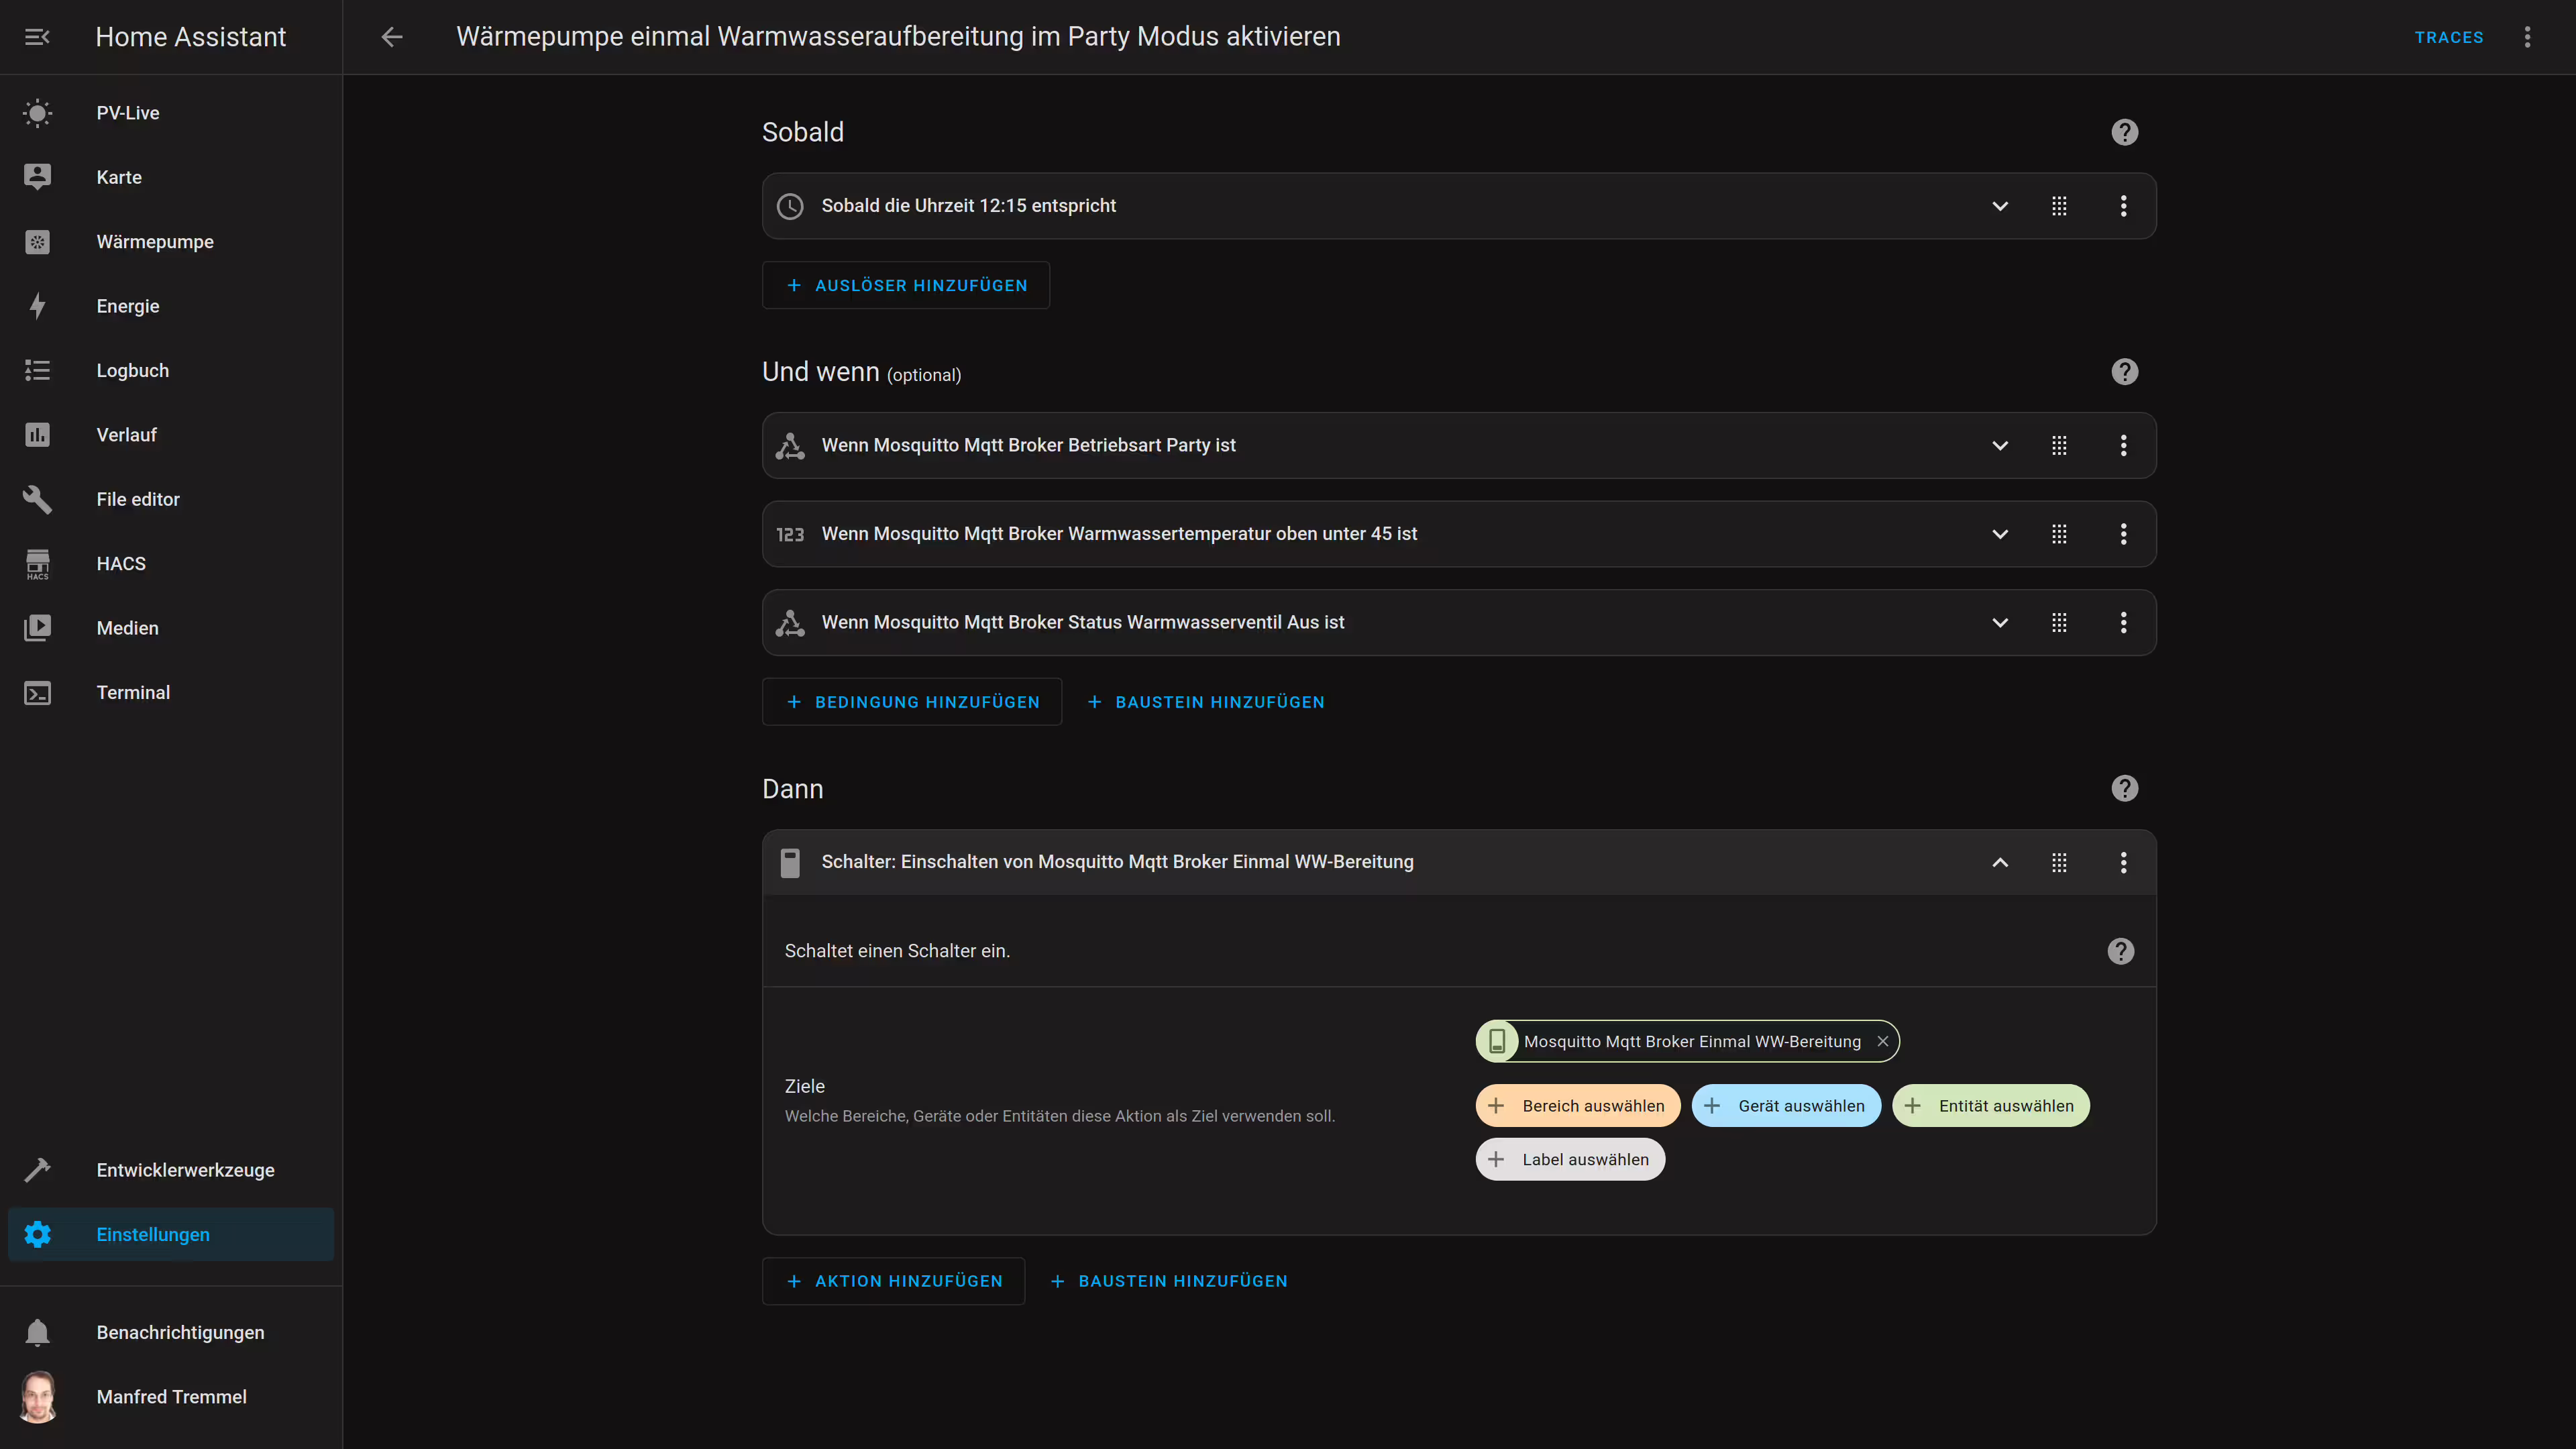Open the HACS store icon
The image size is (2576, 1449).
pos(37,564)
